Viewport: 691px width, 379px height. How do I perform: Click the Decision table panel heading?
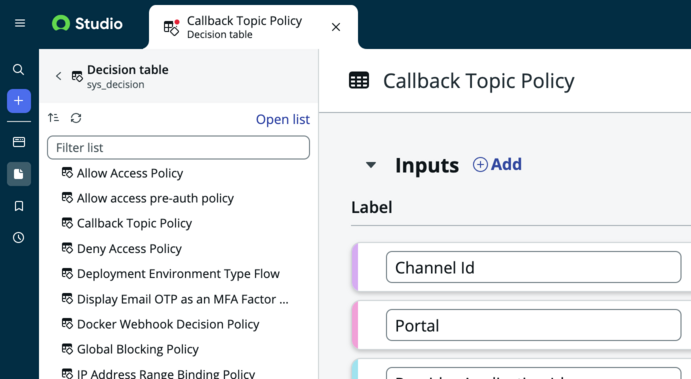point(128,70)
